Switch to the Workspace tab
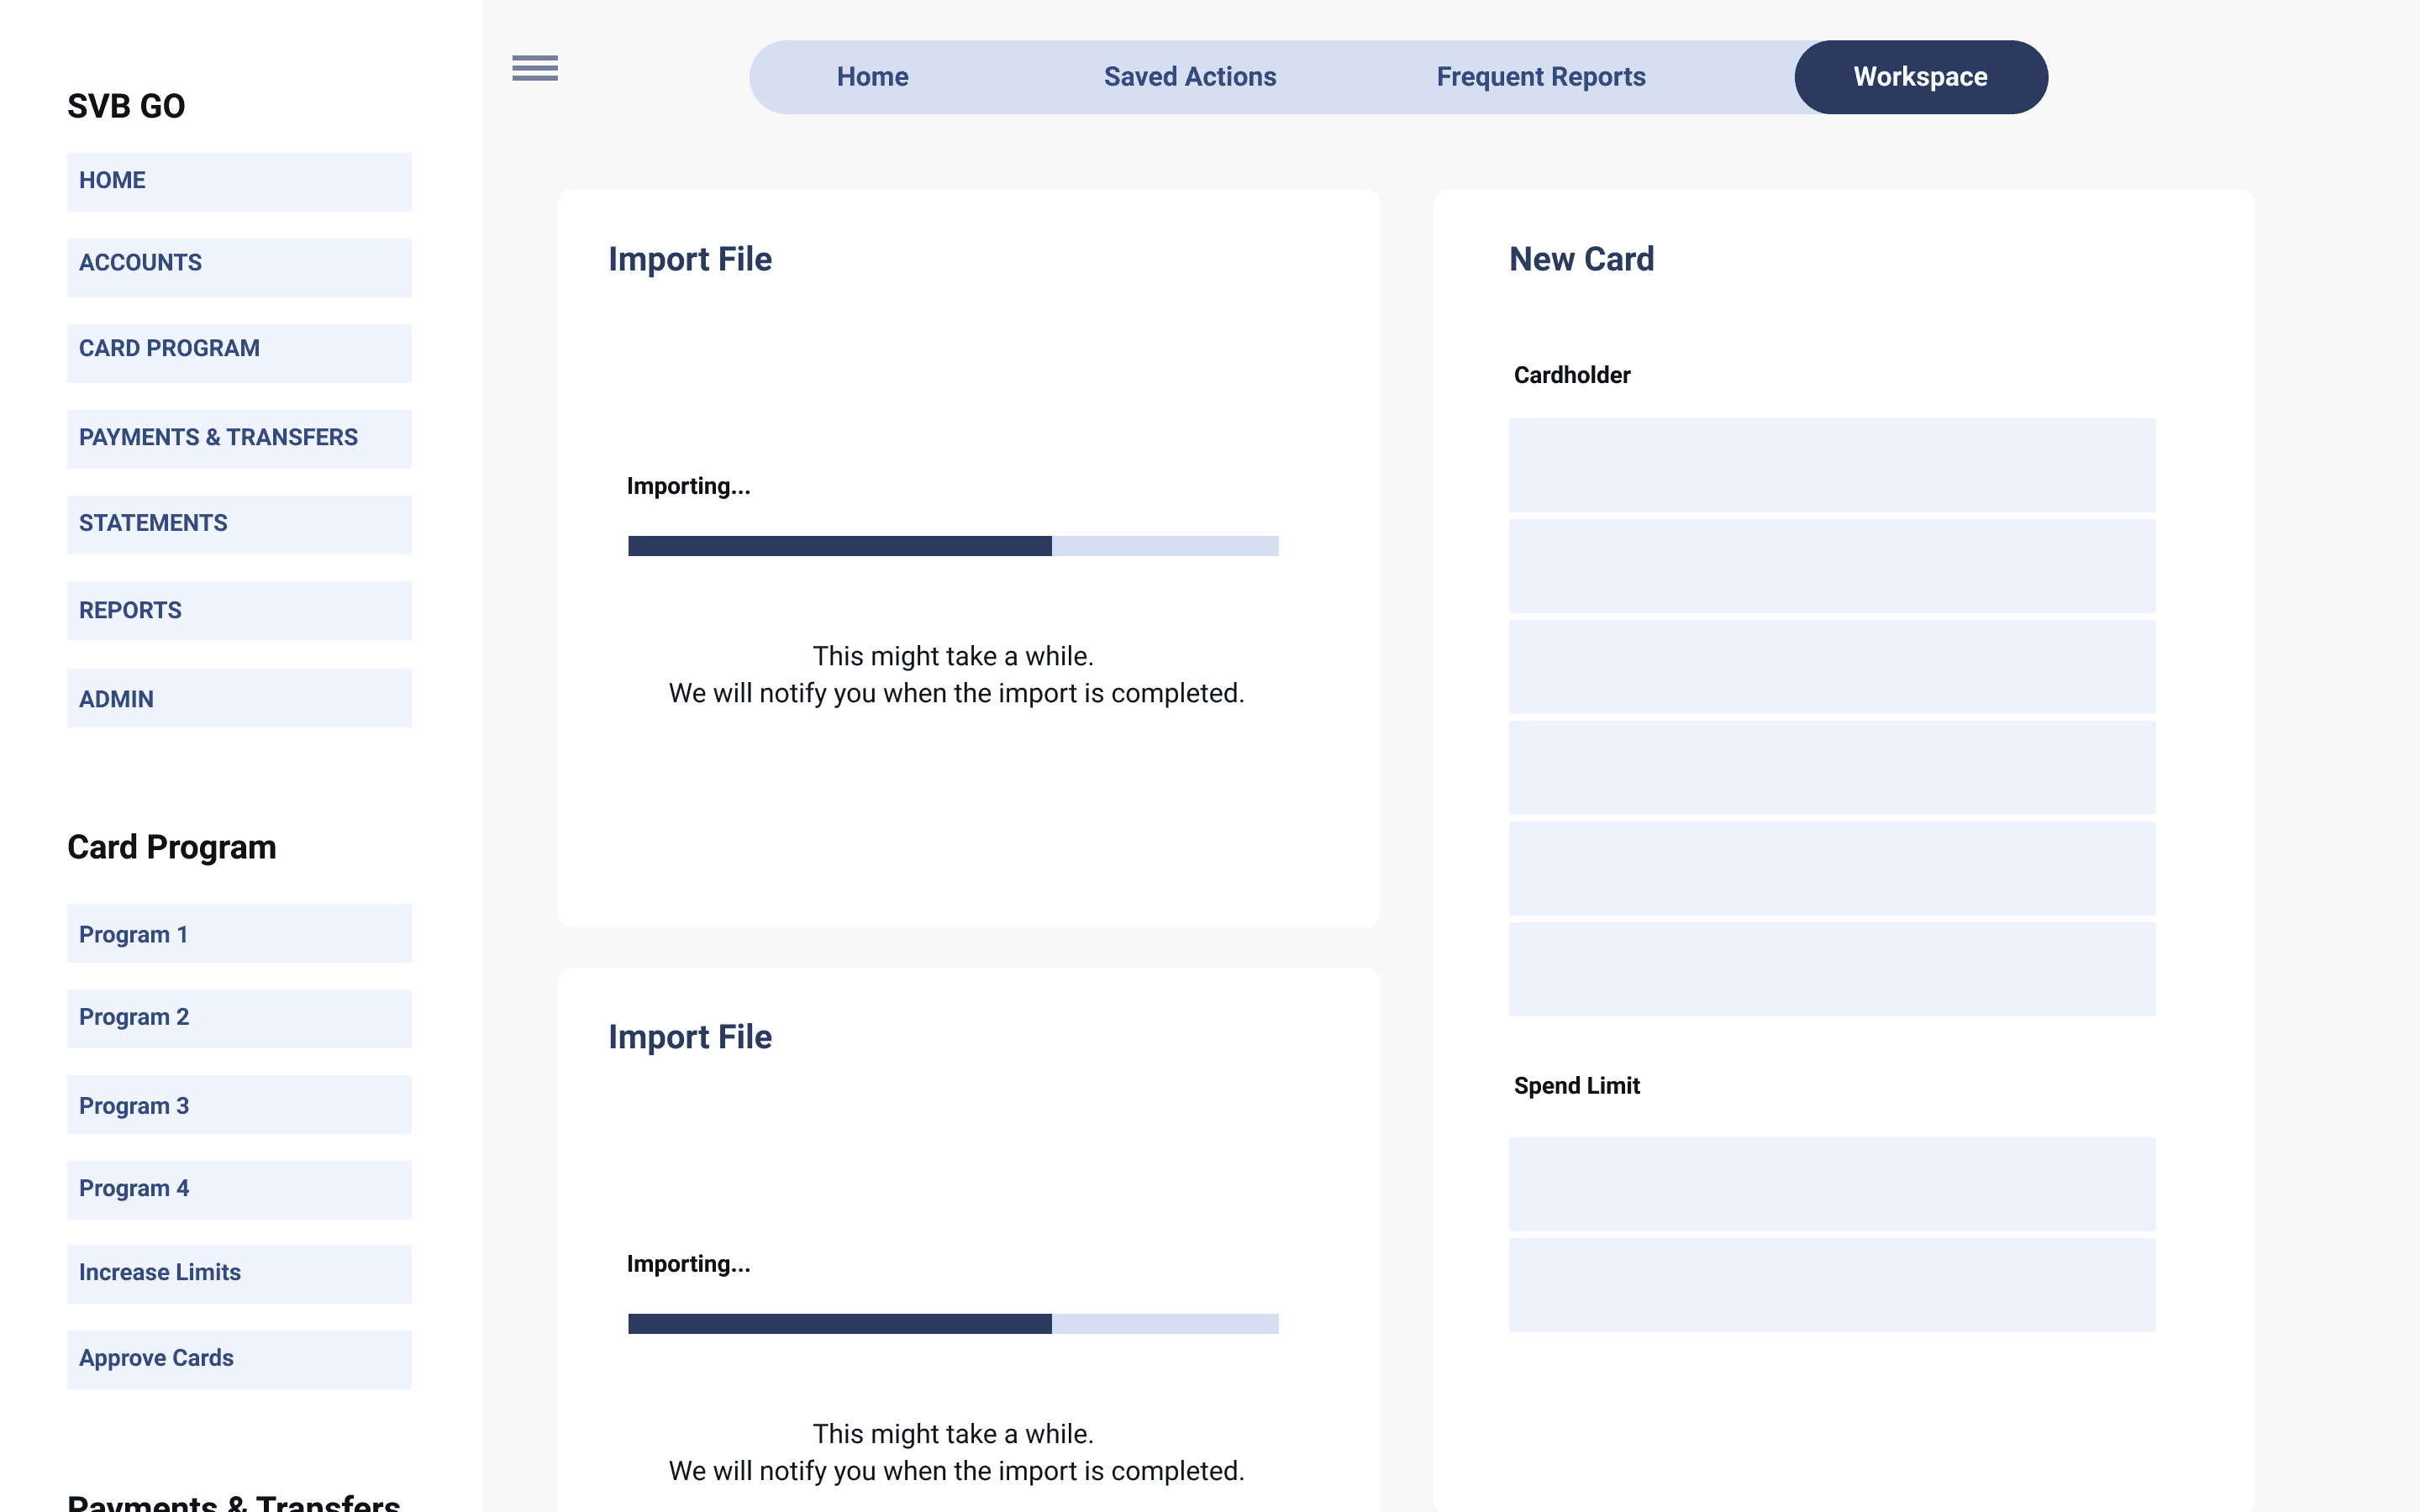The width and height of the screenshot is (2420, 1512). (x=1920, y=76)
